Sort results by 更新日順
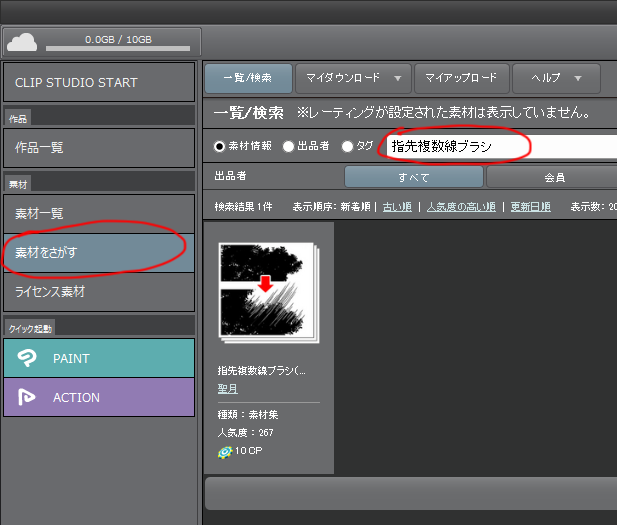617x525 pixels. pos(530,207)
